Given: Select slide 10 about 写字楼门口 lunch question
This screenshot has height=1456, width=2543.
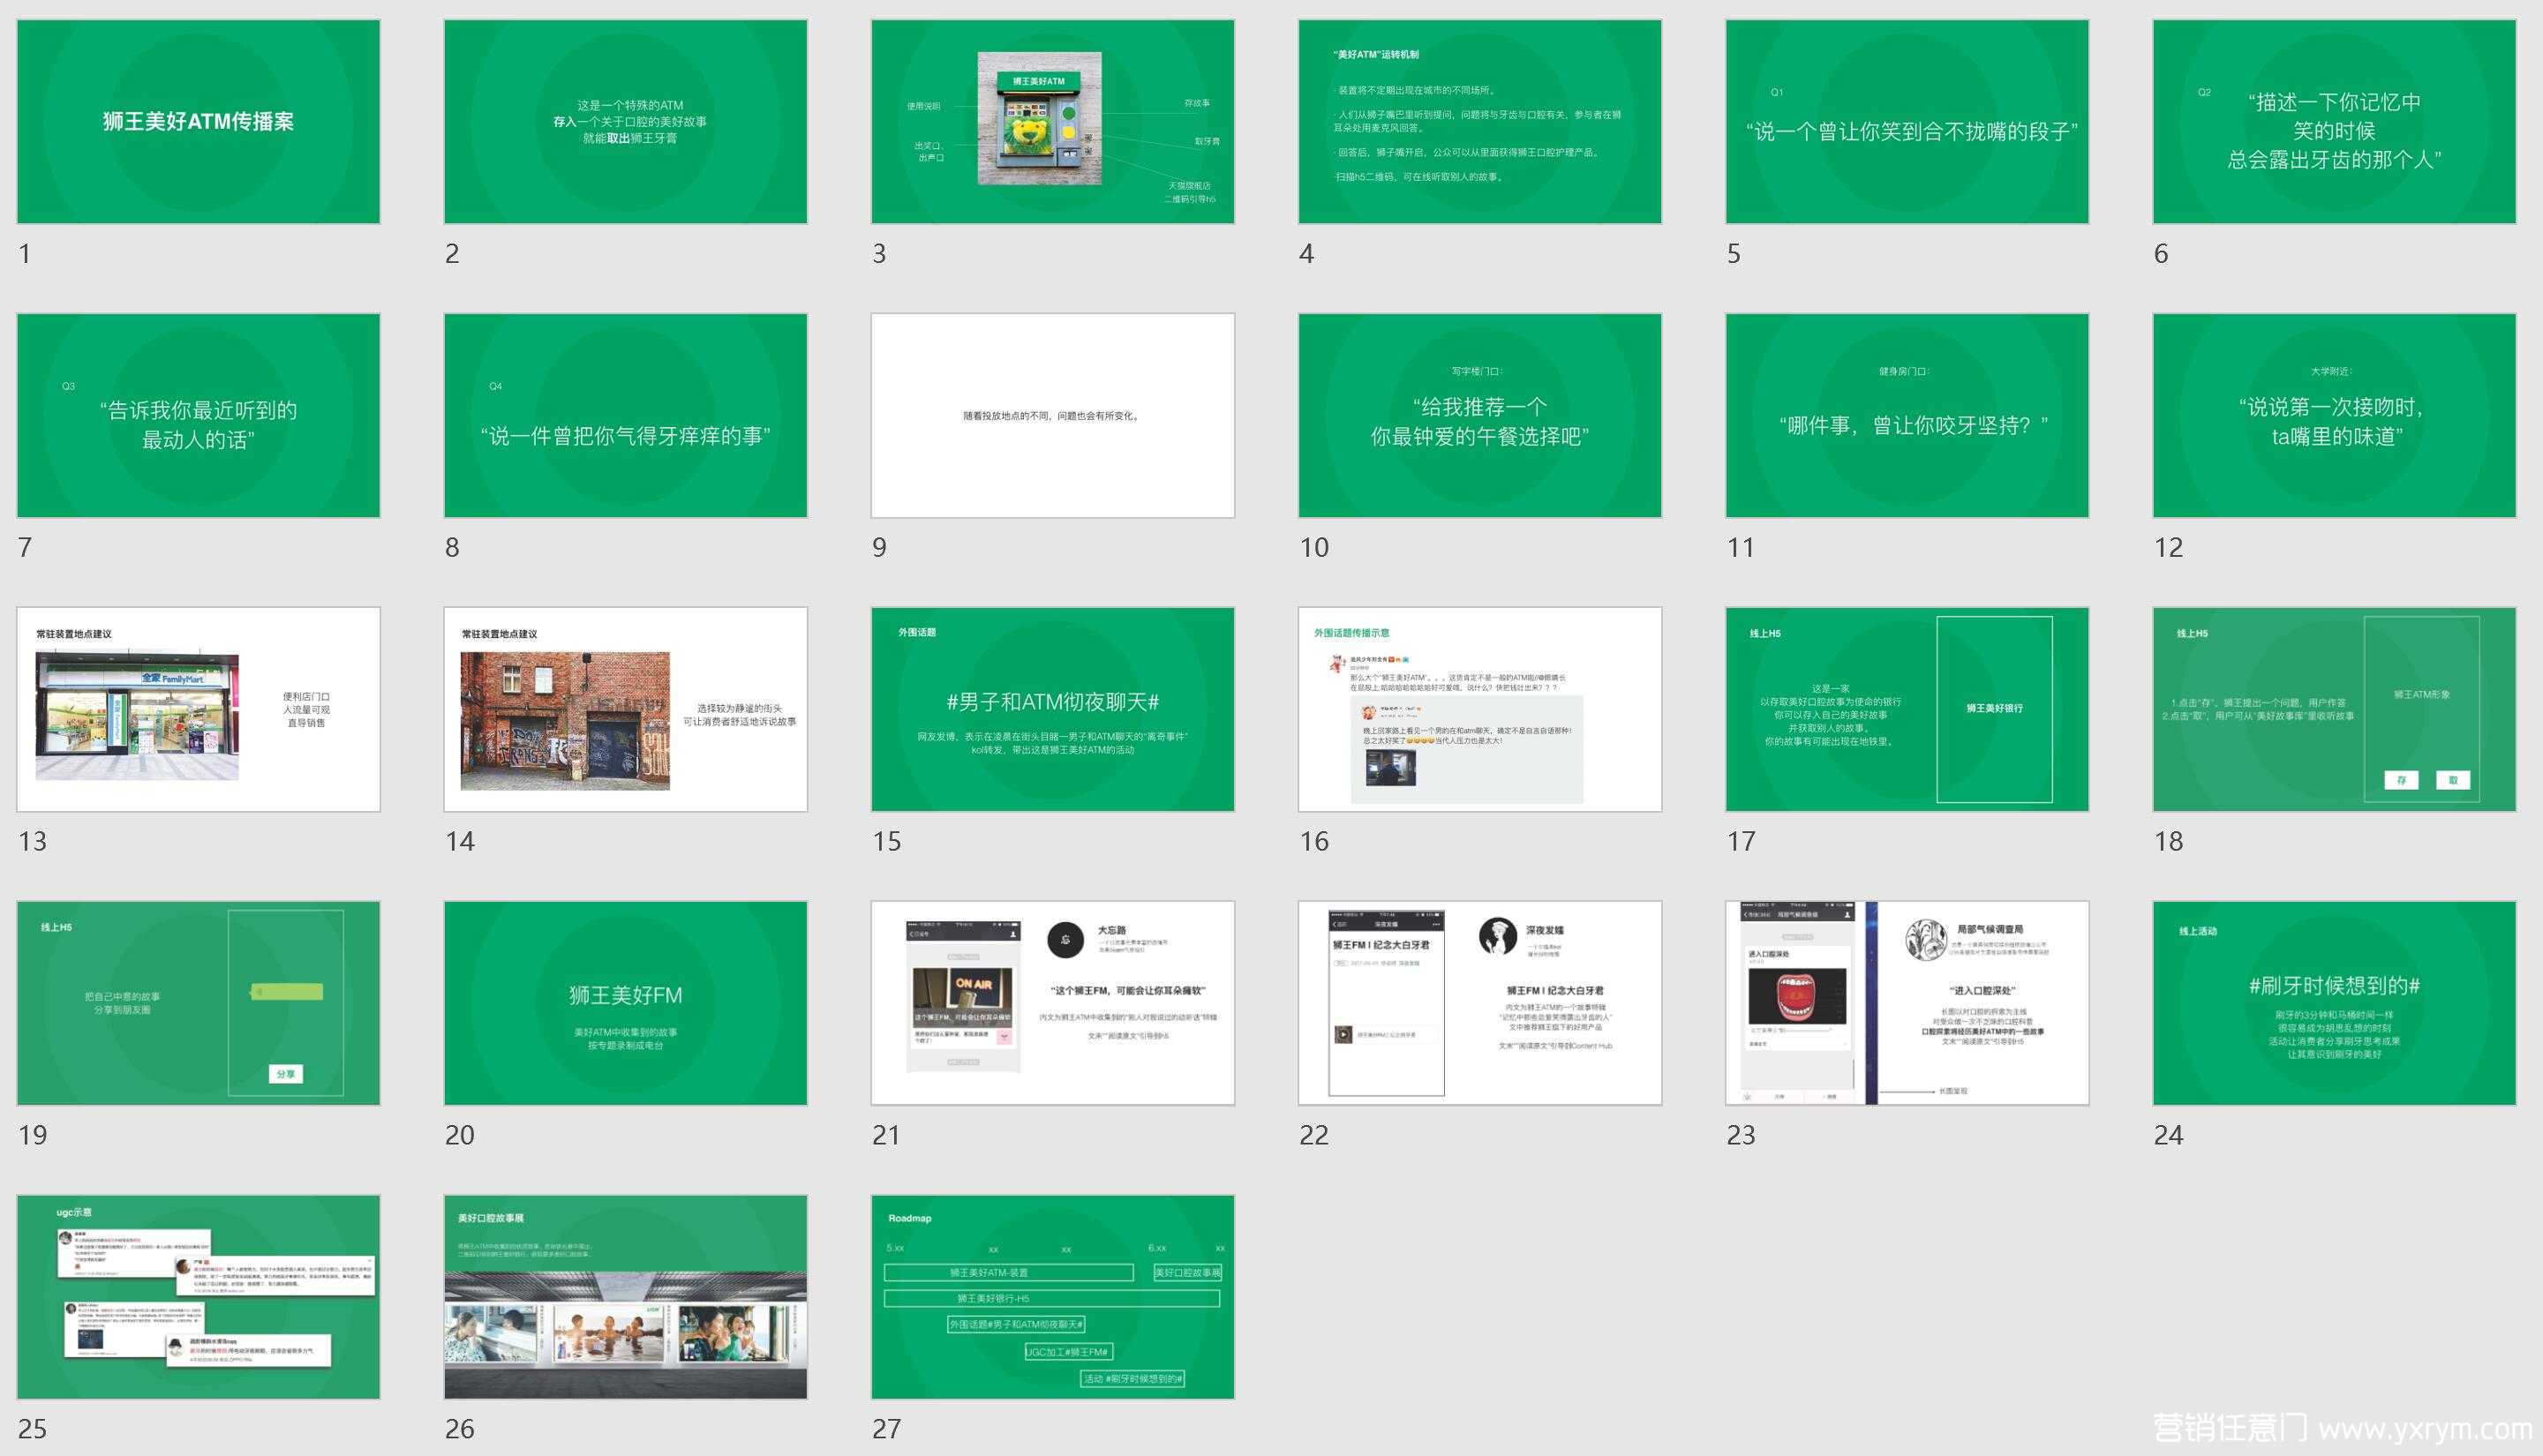Looking at the screenshot, I should 1480,415.
